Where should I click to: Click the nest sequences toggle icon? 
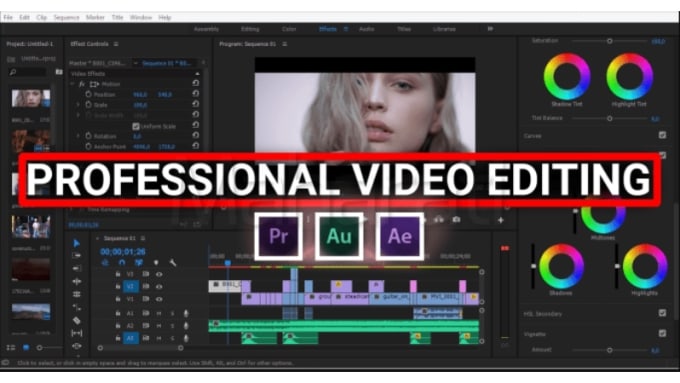coord(105,262)
